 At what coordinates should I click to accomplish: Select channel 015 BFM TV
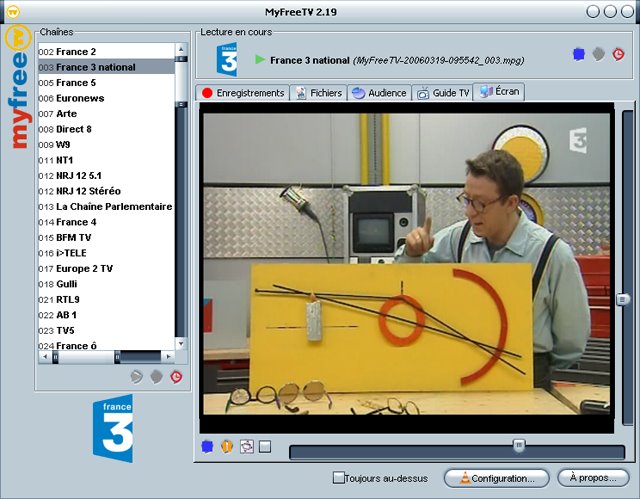[106, 238]
